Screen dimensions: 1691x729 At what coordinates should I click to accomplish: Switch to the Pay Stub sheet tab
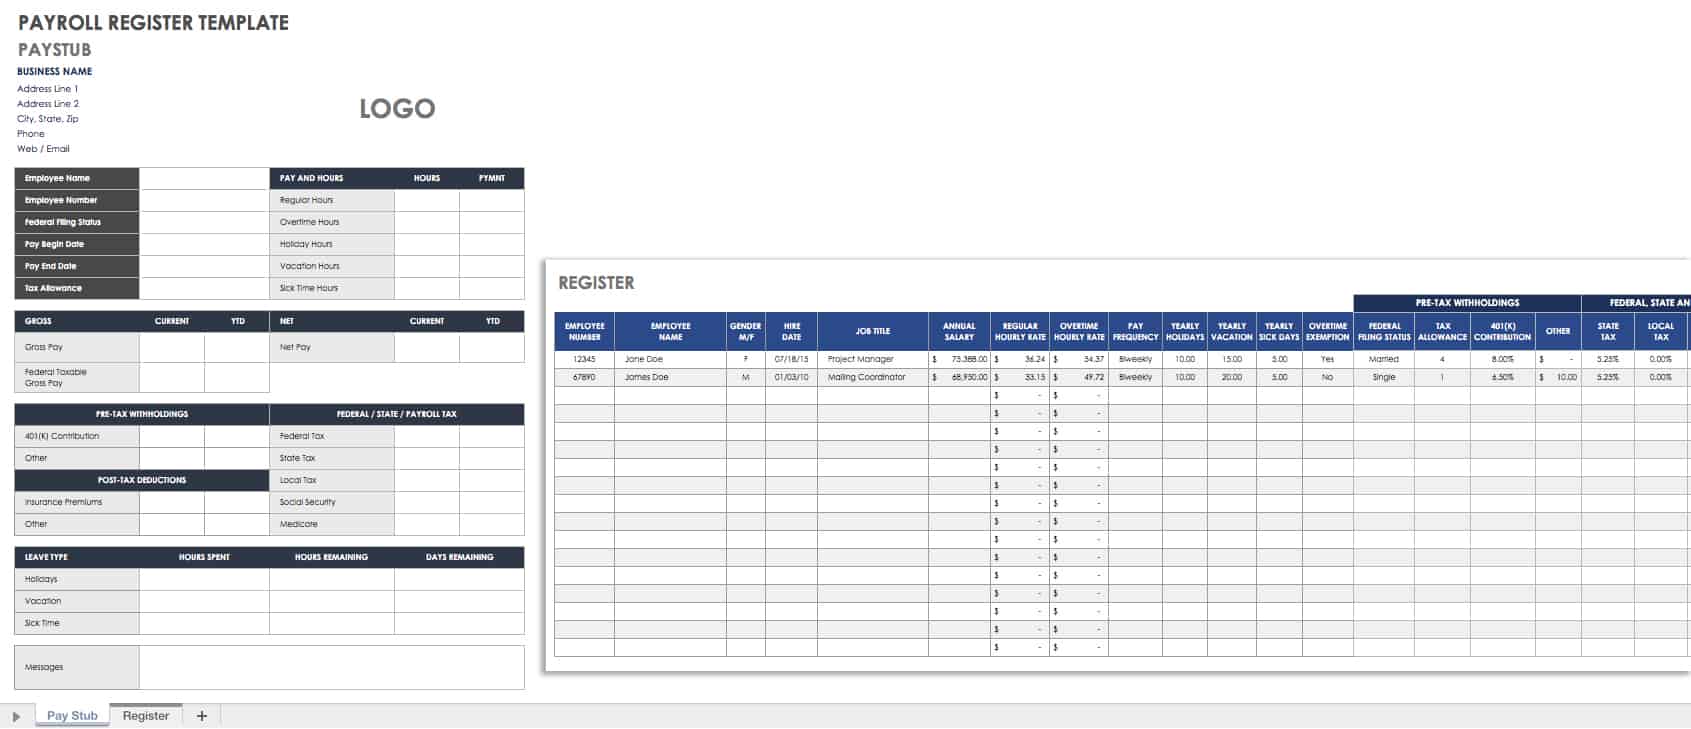coord(72,716)
